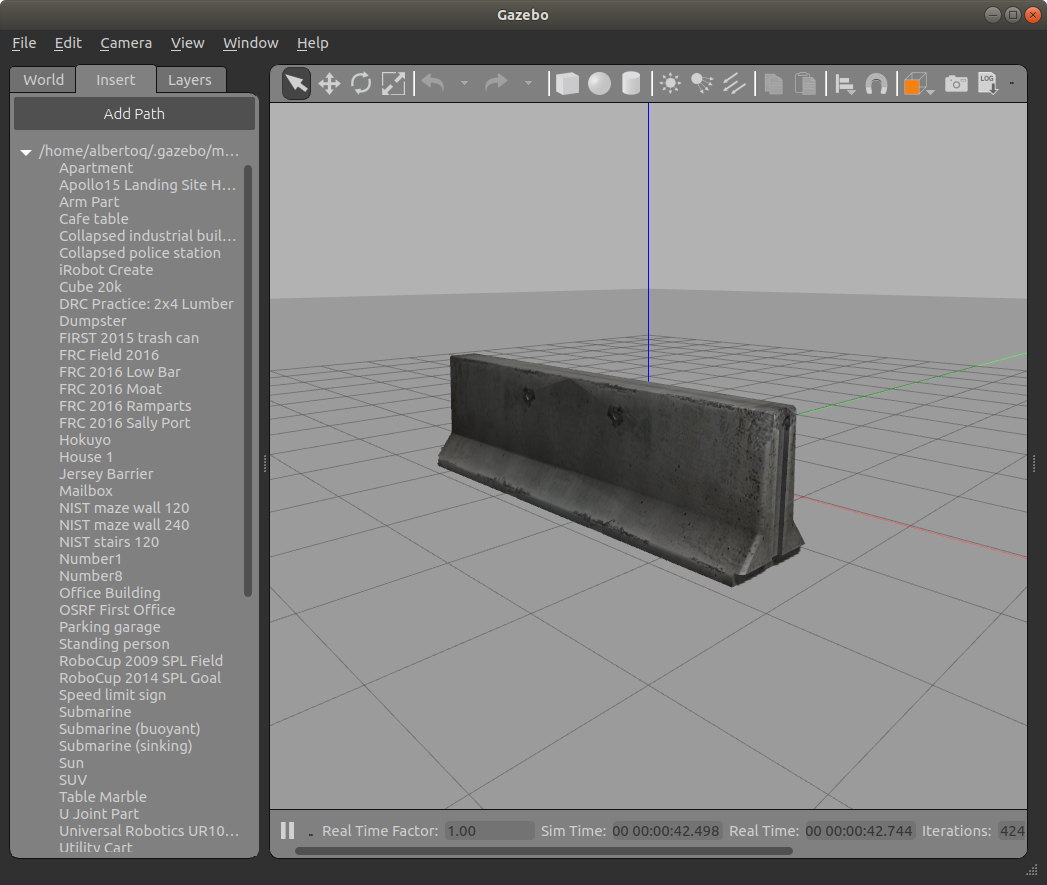Screen dimensions: 1047x885
Task: Open the redo history dropdown arrow
Action: tap(528, 83)
